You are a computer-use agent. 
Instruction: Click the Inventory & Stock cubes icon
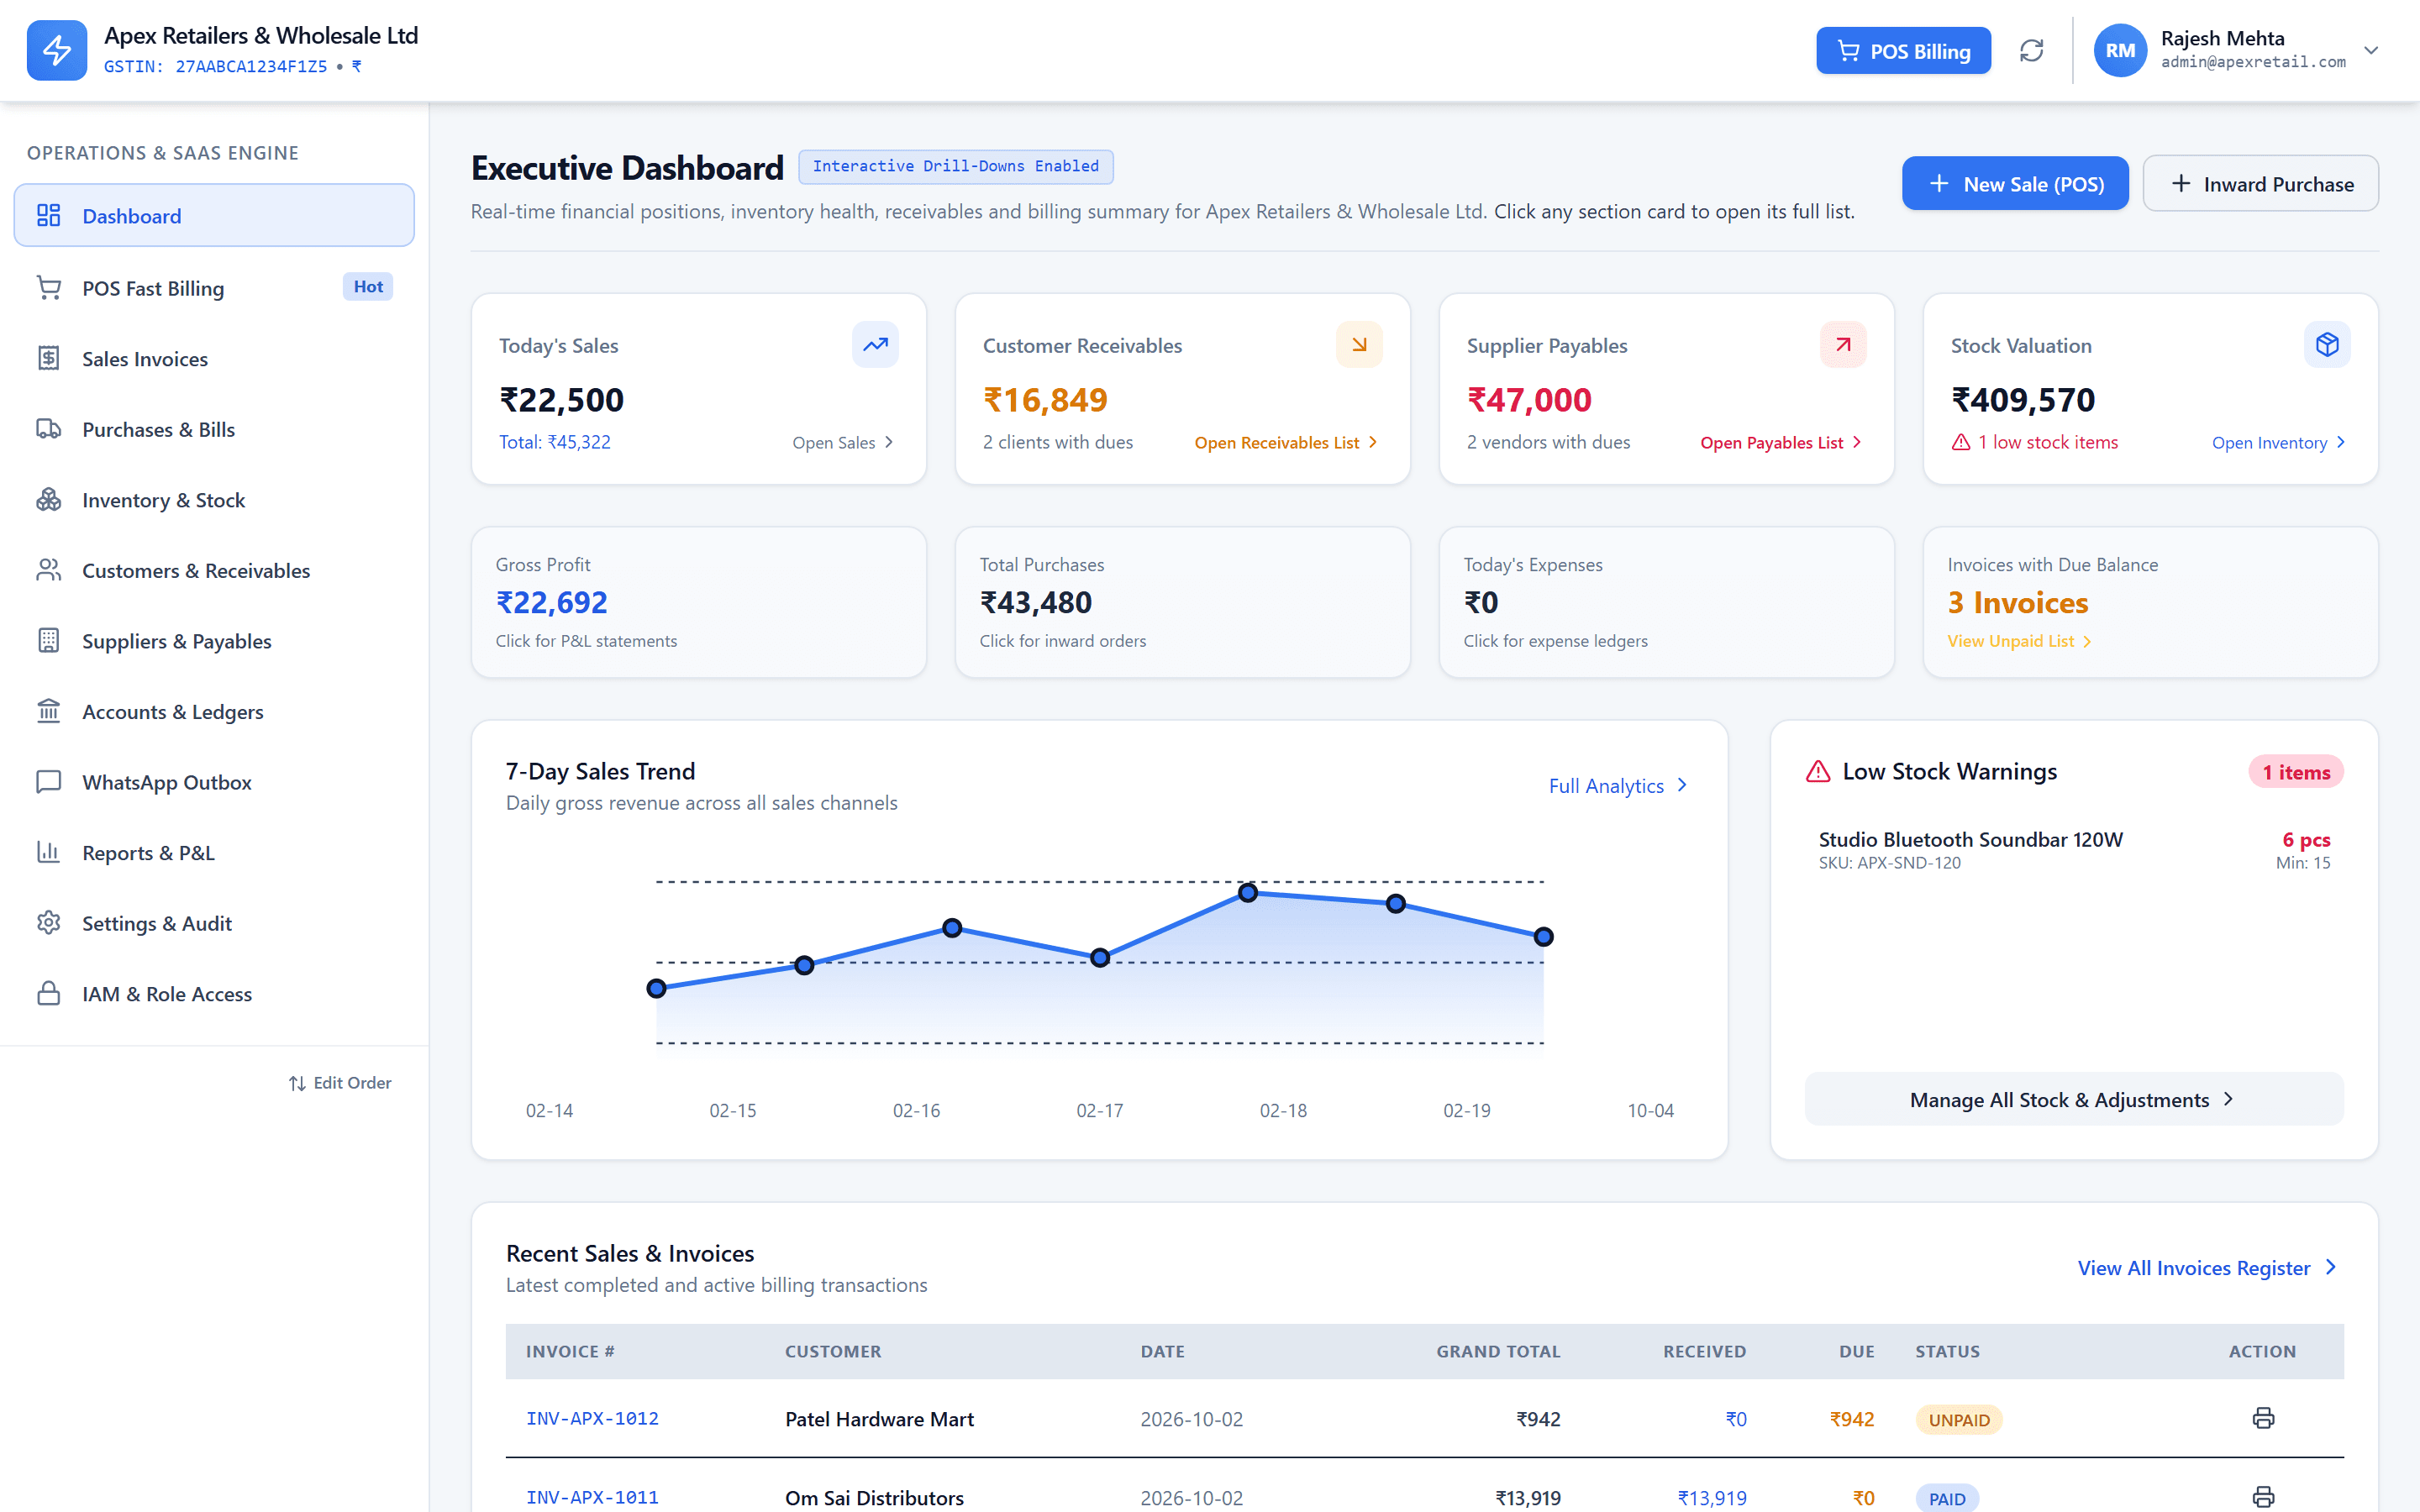coord(48,499)
